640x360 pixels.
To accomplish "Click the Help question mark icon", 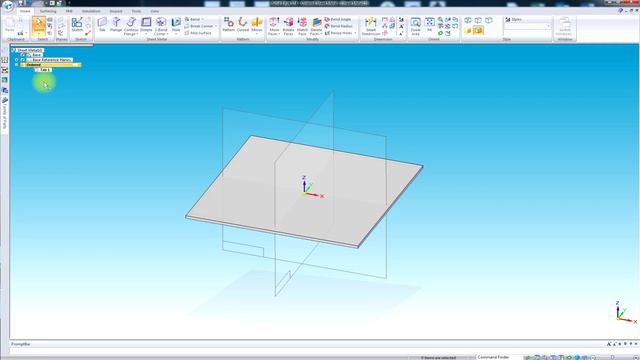I will click(620, 11).
